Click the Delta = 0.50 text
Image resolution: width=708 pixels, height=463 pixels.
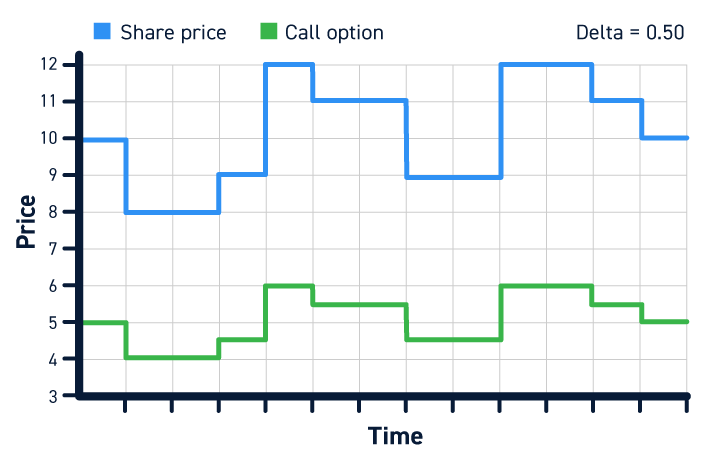pyautogui.click(x=630, y=33)
